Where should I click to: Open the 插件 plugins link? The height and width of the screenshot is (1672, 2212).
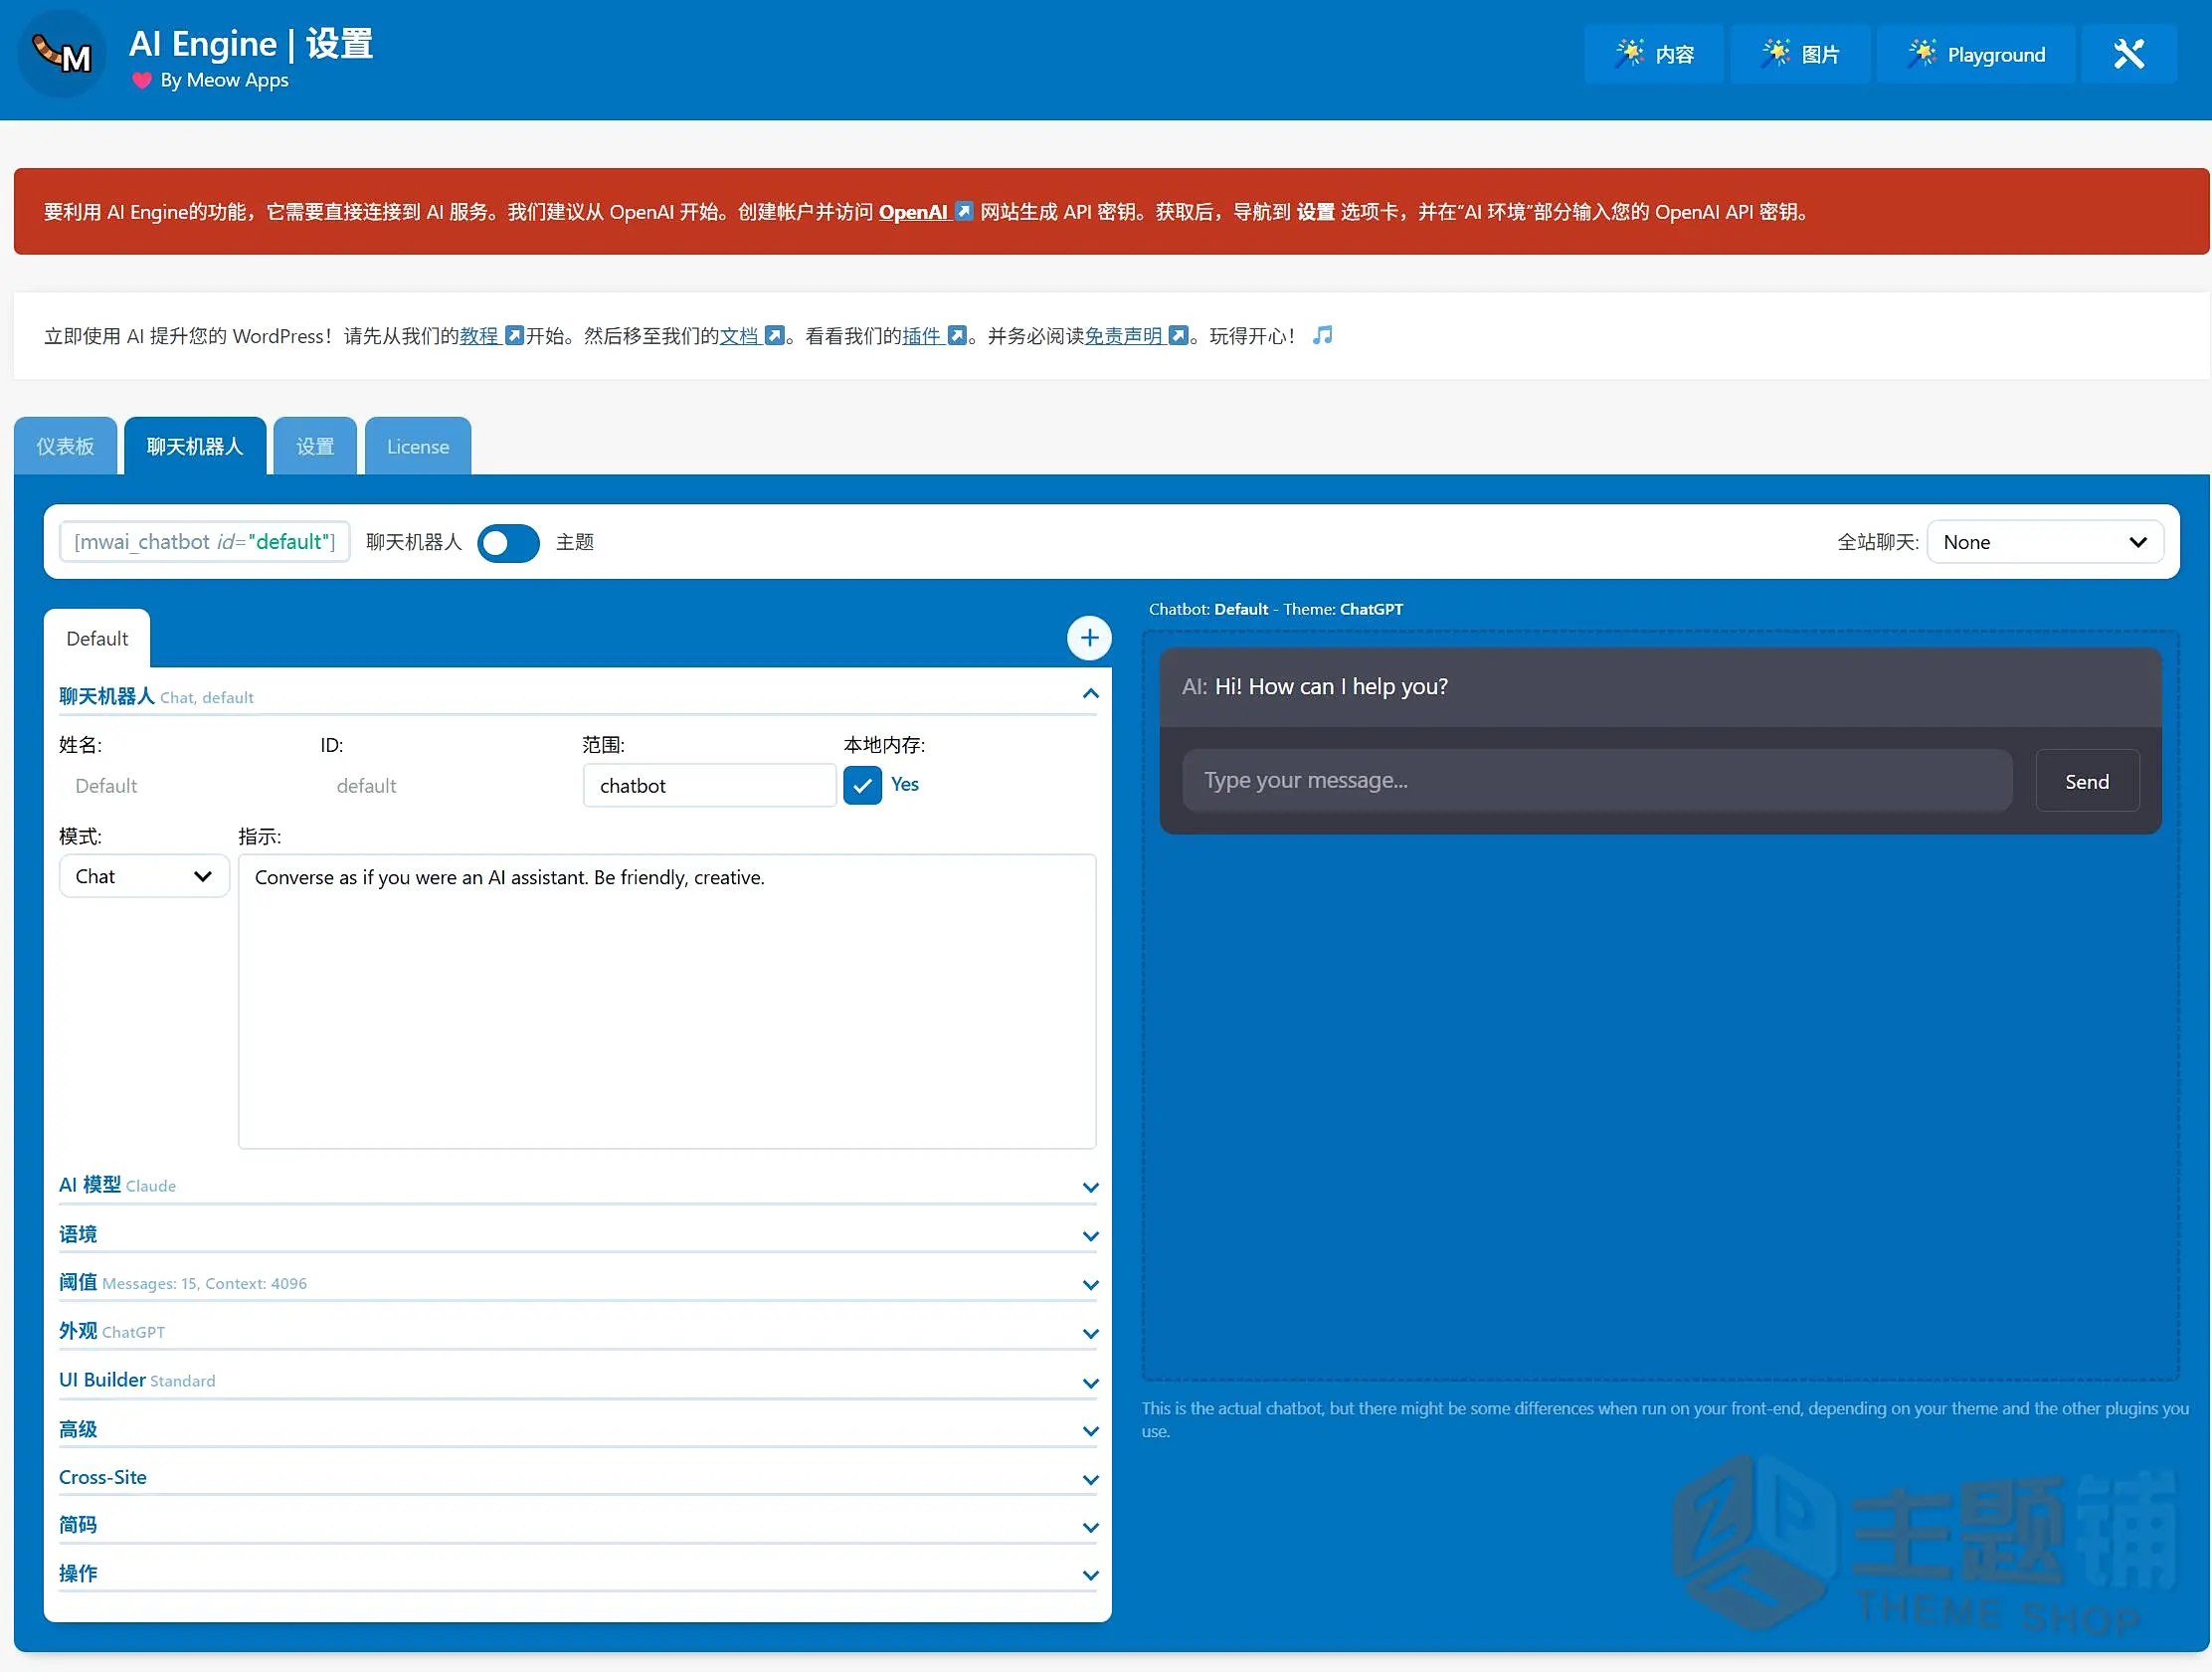(922, 336)
